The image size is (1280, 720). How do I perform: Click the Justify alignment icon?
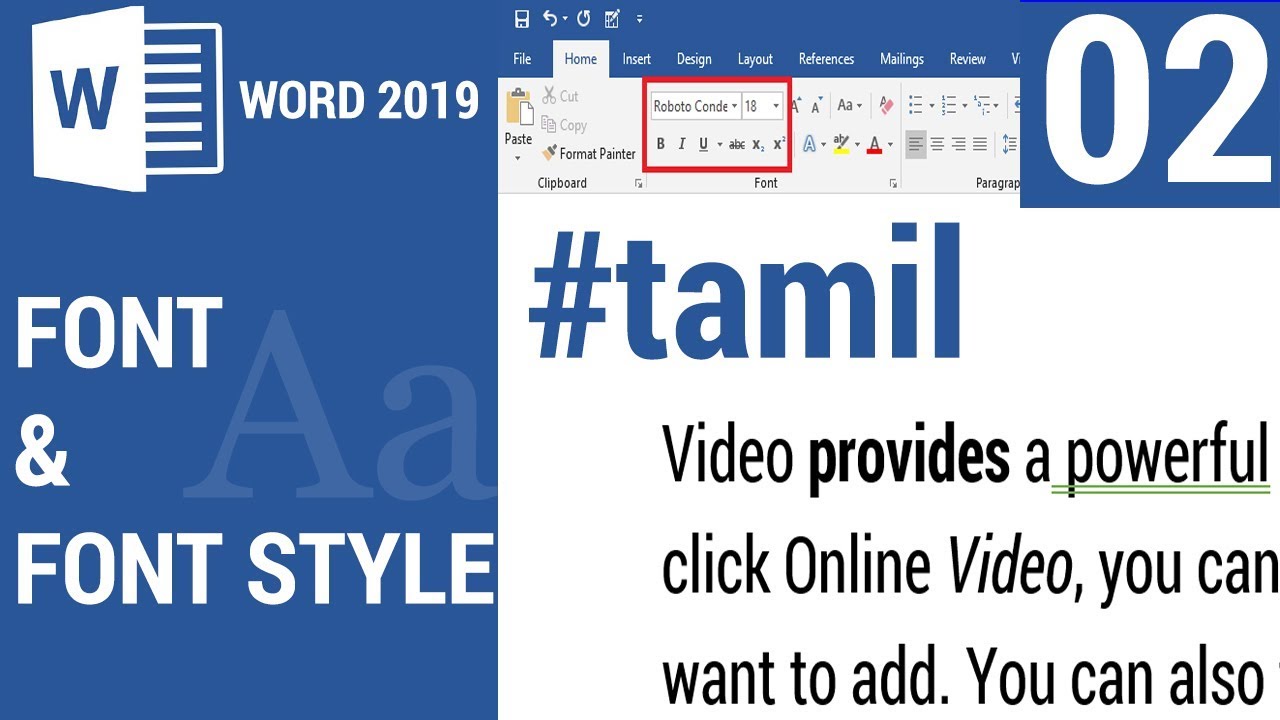[x=980, y=145]
